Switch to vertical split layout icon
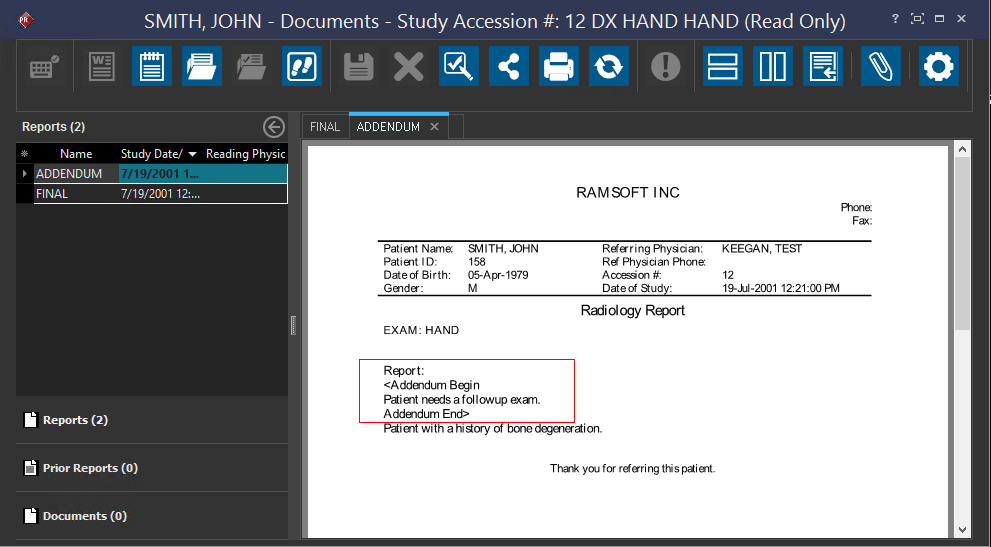The image size is (991, 547). coord(772,67)
